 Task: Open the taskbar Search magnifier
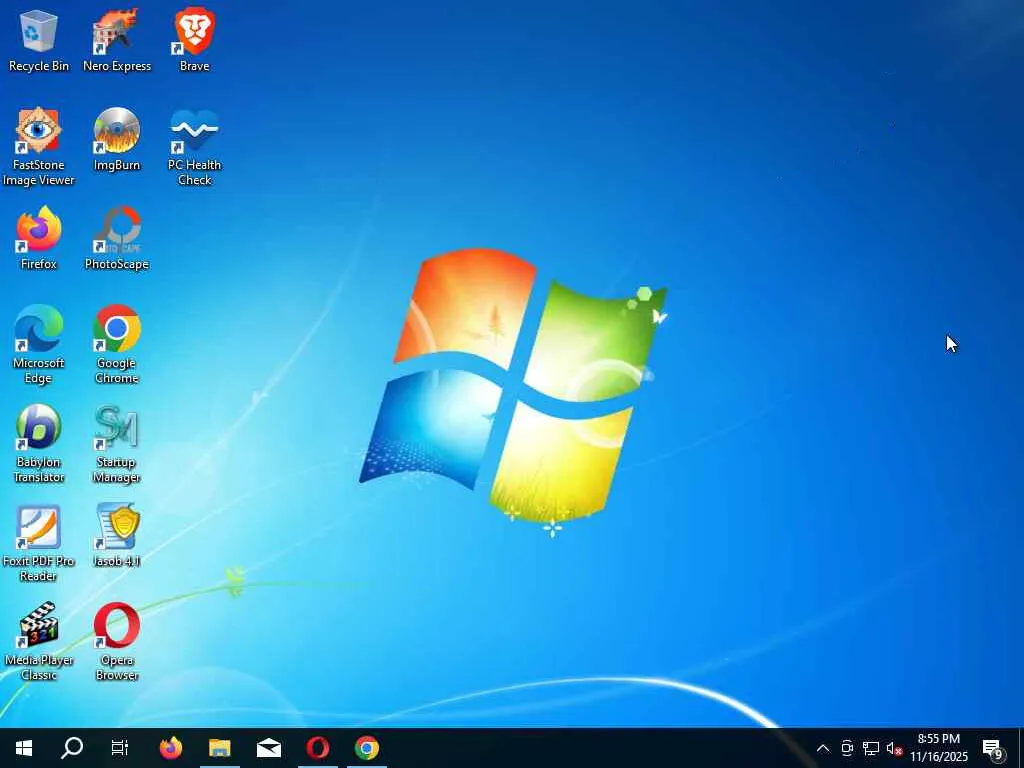72,748
